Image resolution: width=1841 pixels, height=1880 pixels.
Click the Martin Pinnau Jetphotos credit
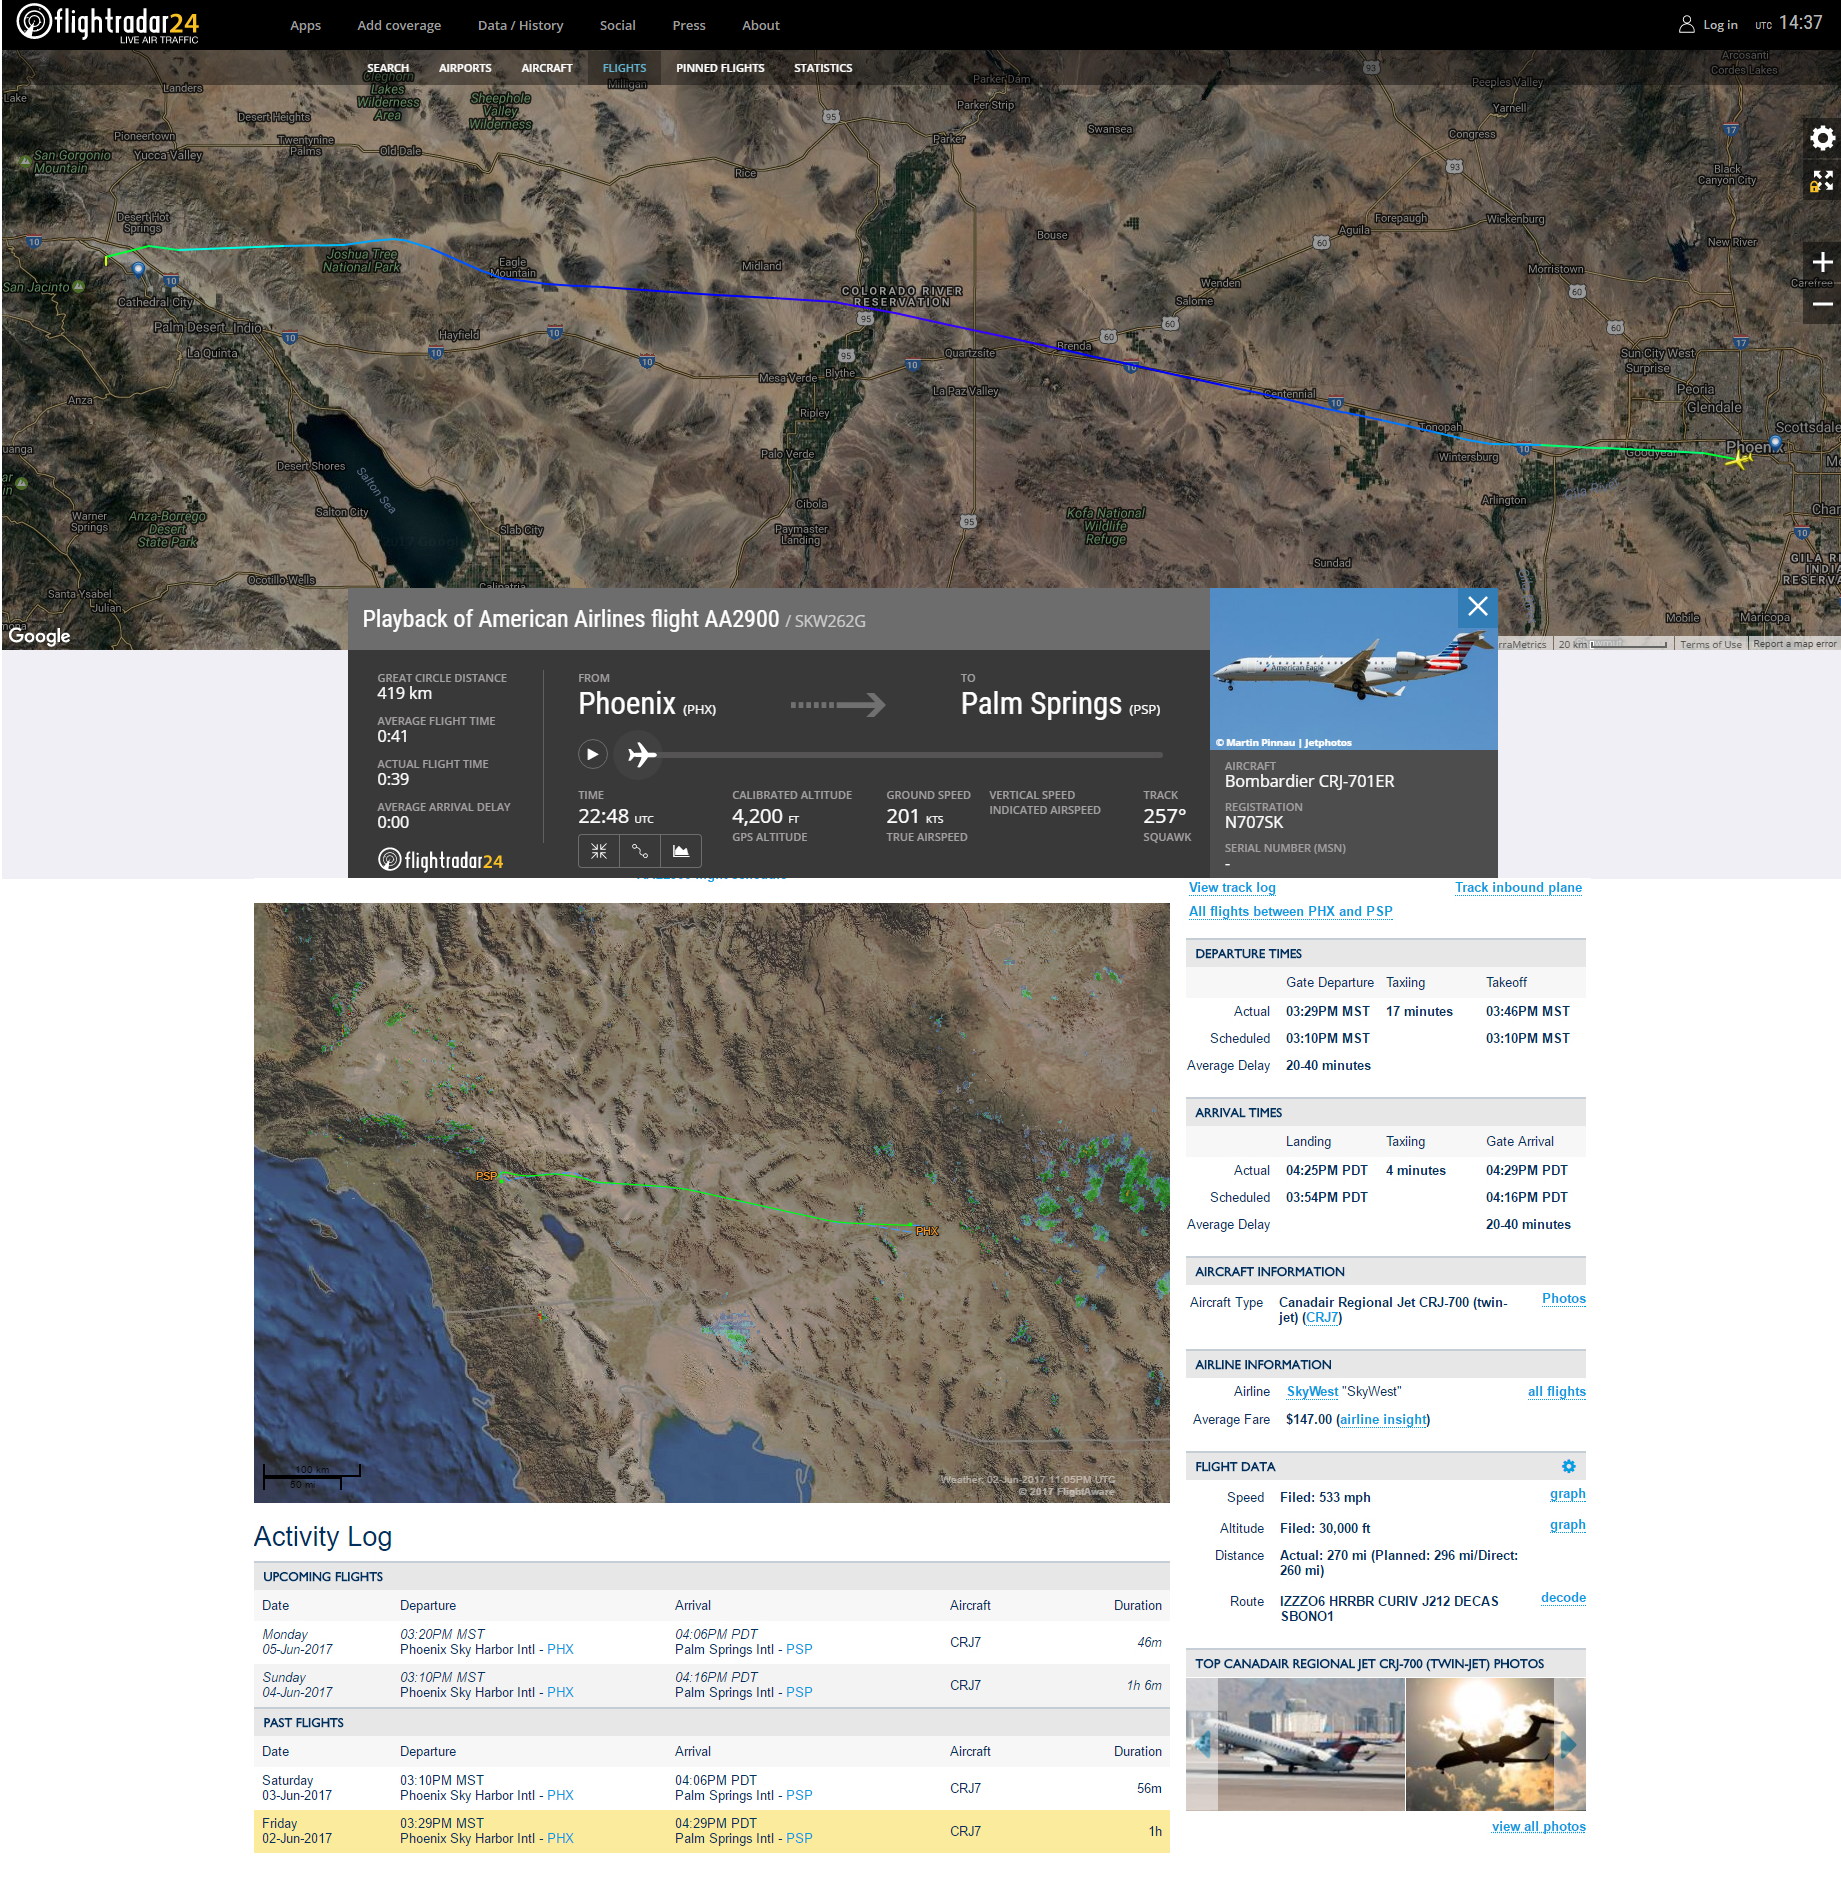[x=1283, y=742]
